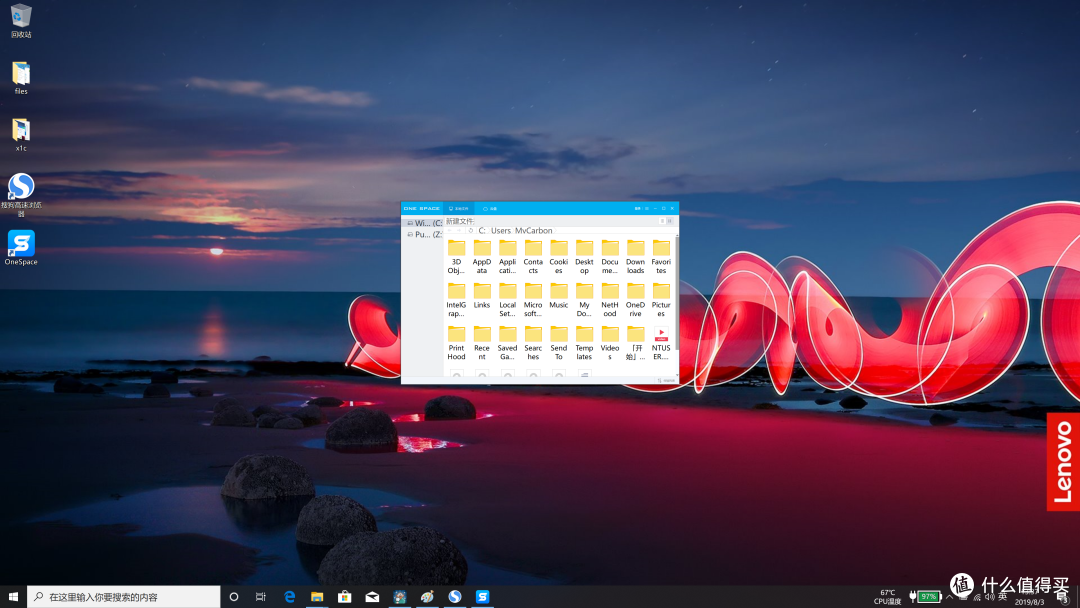The image size is (1080, 608).
Task: Select the Music folder
Action: pyautogui.click(x=559, y=296)
